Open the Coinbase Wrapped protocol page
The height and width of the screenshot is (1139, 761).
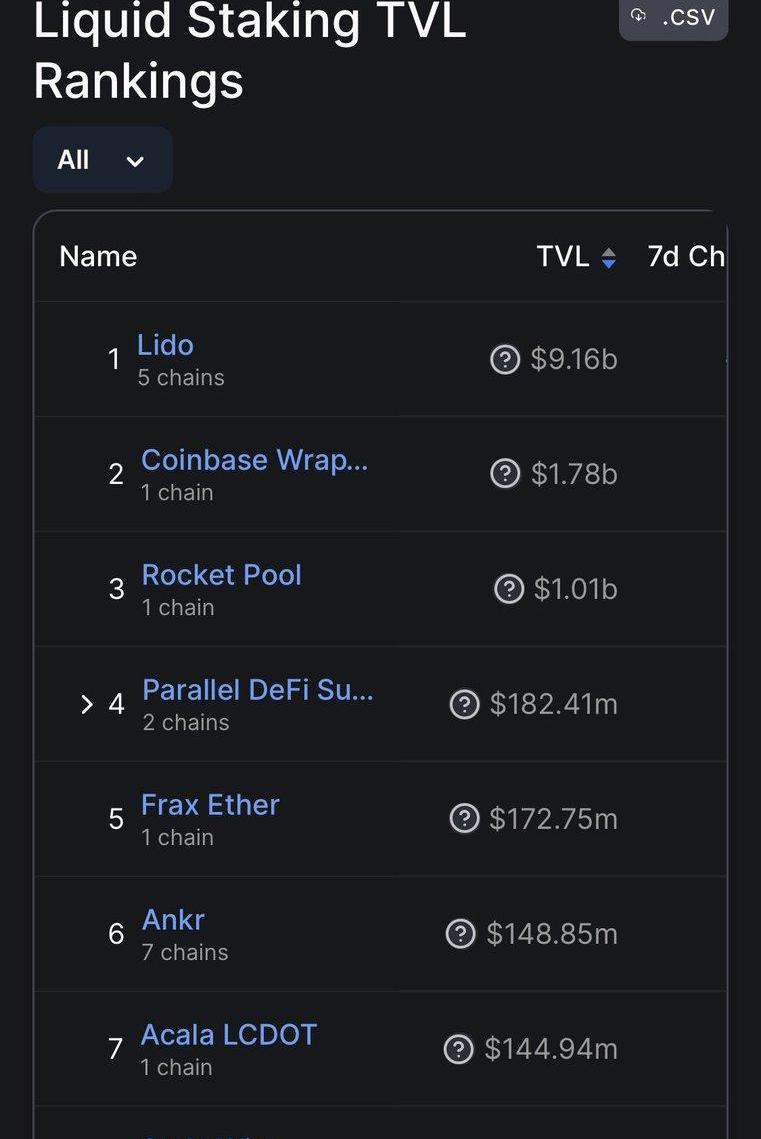click(x=254, y=460)
